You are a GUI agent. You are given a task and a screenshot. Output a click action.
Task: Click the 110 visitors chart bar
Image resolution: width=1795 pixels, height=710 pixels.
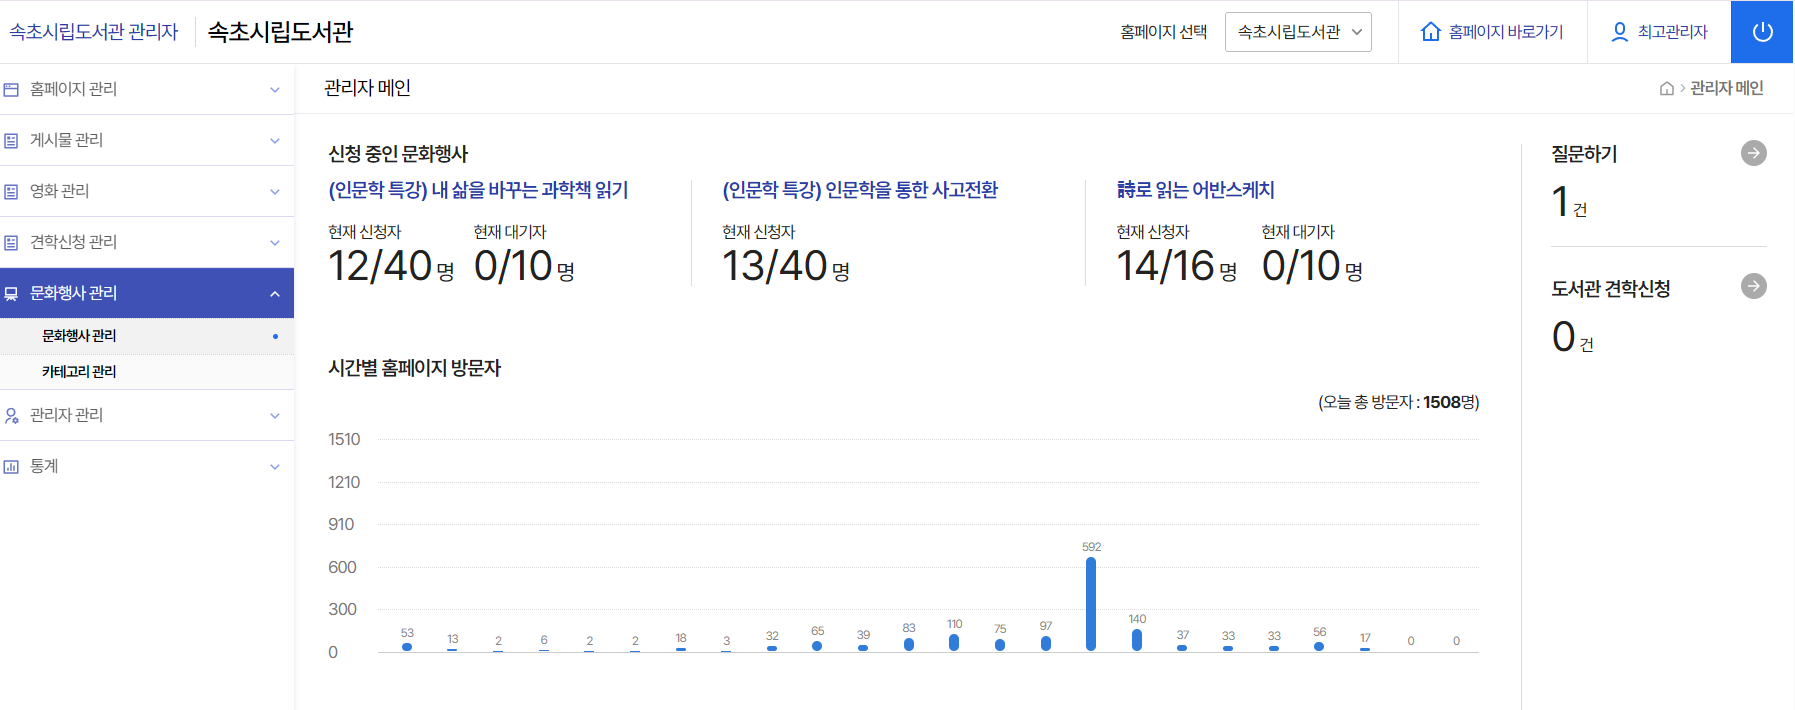pos(954,642)
